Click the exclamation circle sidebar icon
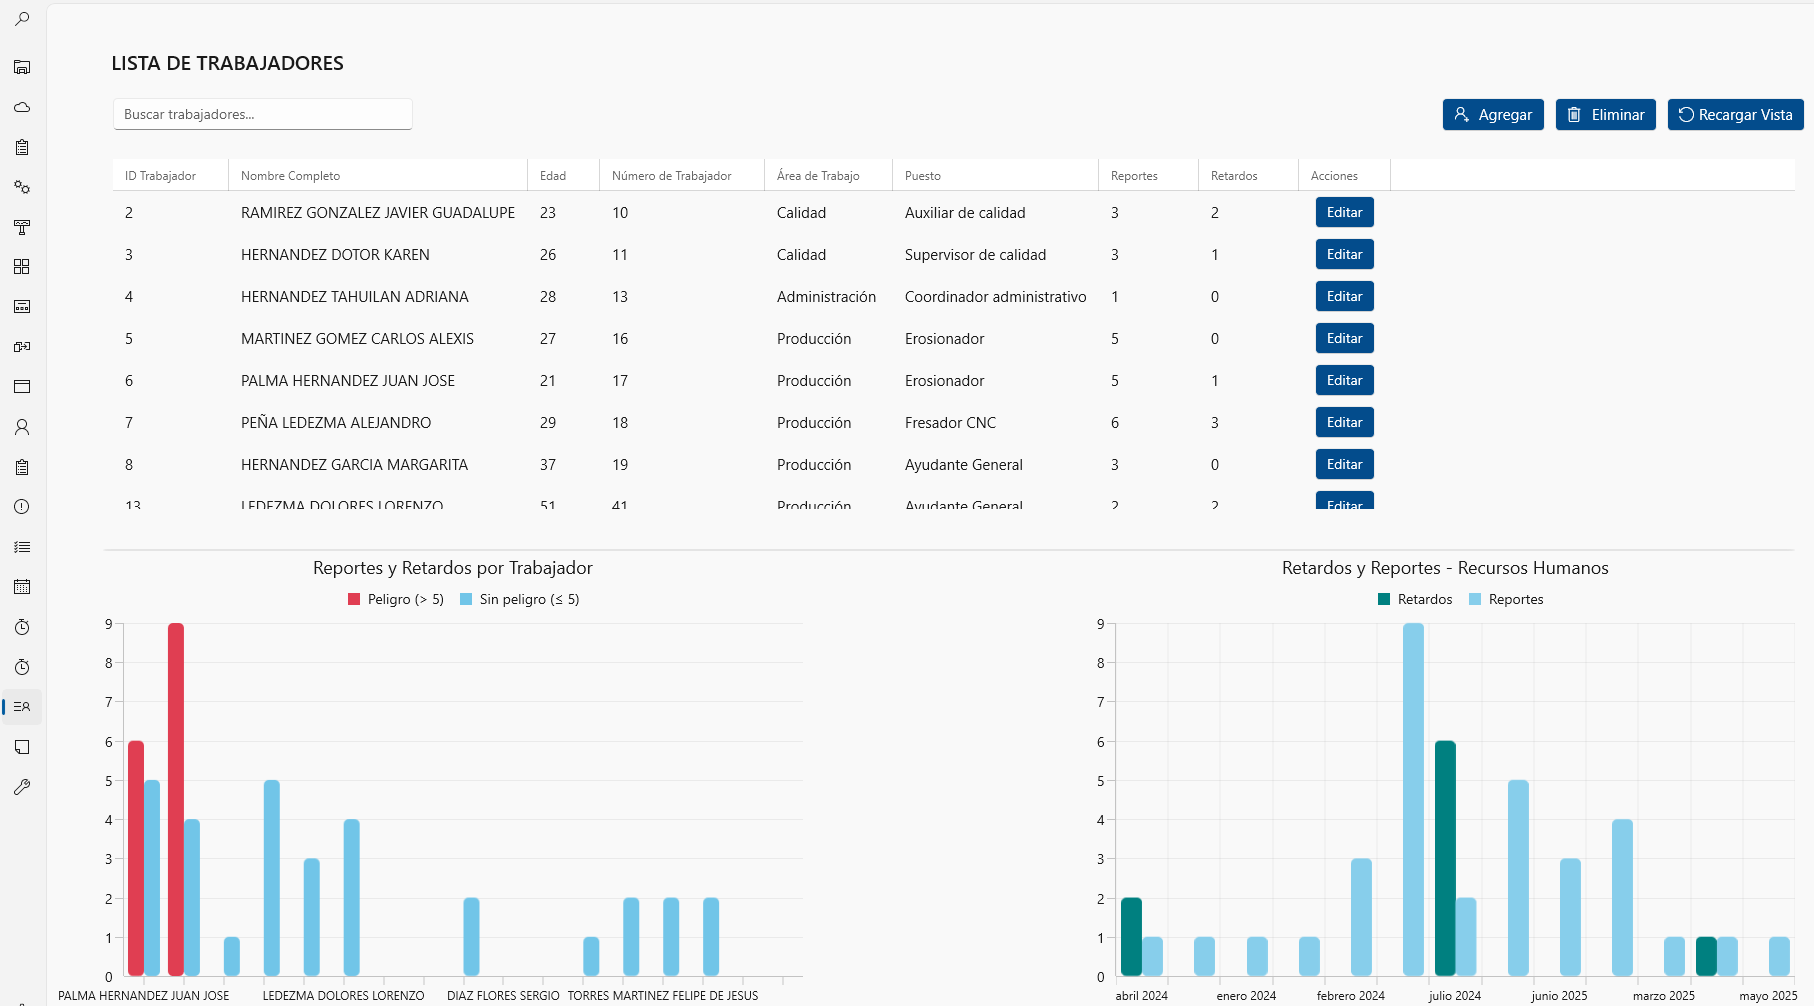1814x1006 pixels. pos(22,507)
